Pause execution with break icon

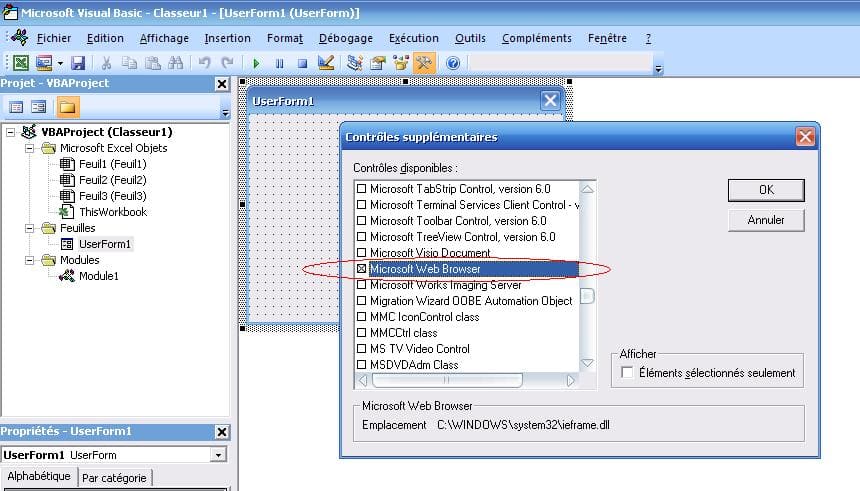[x=279, y=63]
